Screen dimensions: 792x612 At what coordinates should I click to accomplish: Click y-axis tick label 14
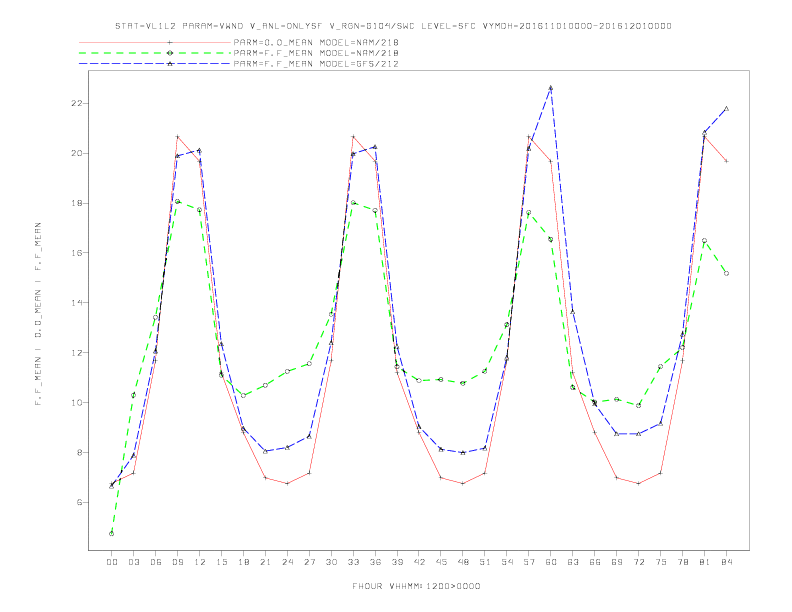(77, 303)
